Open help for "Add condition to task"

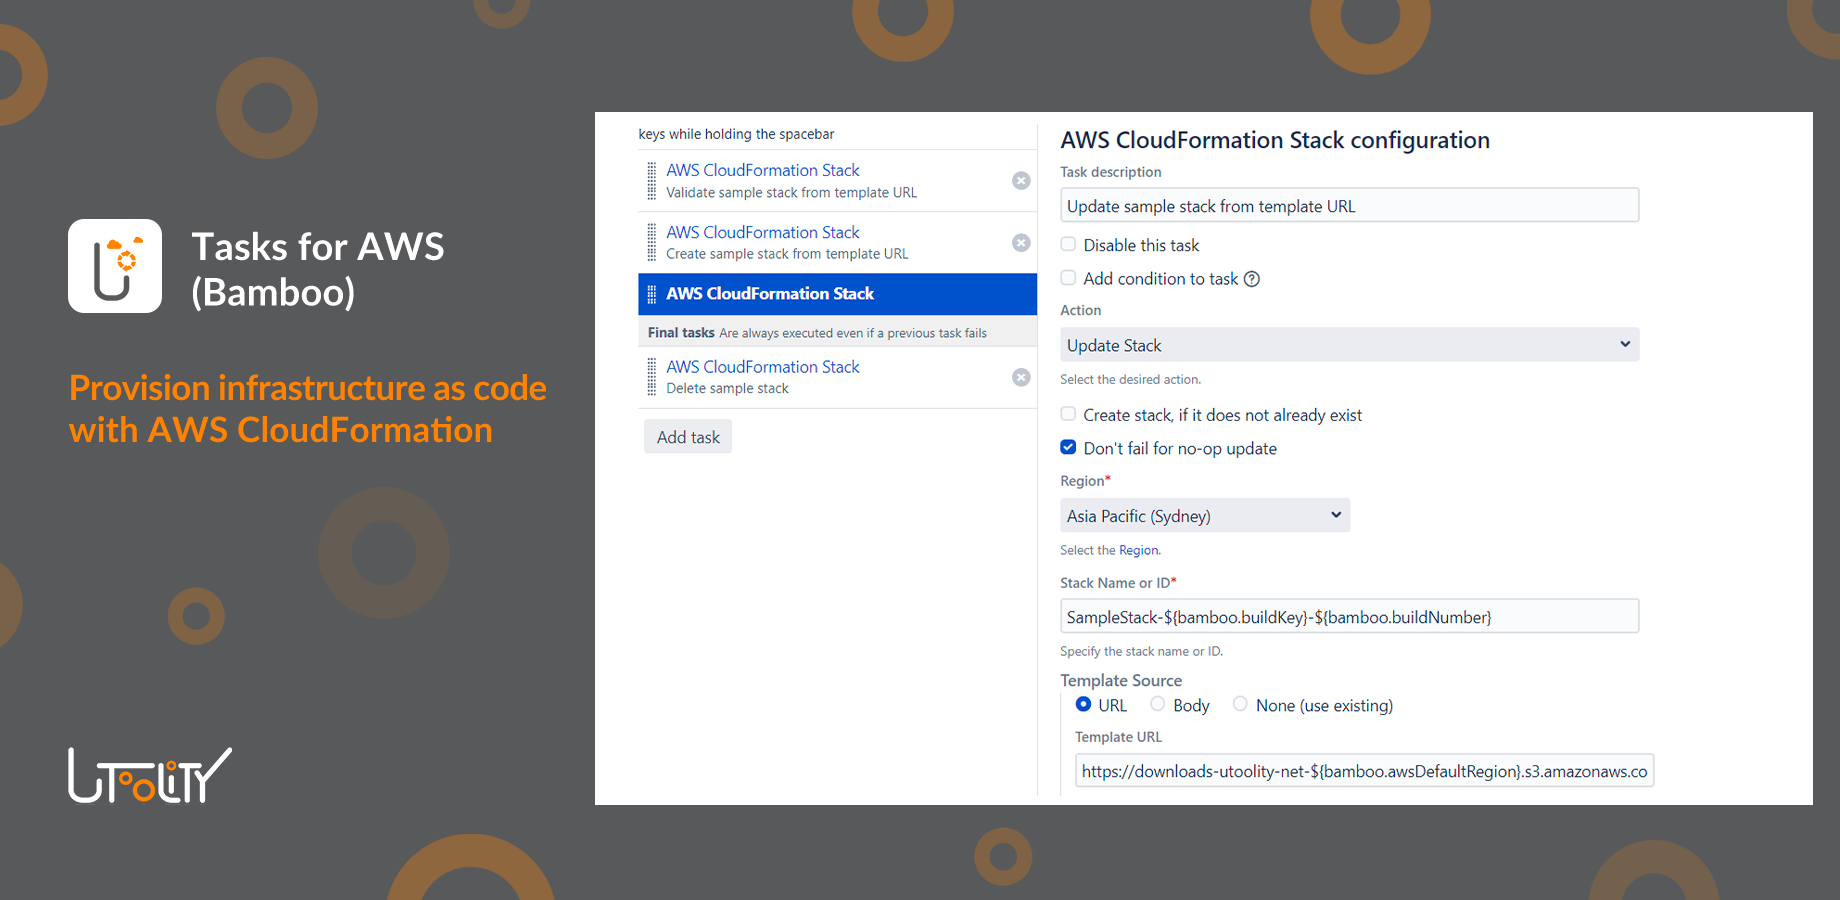[1252, 278]
